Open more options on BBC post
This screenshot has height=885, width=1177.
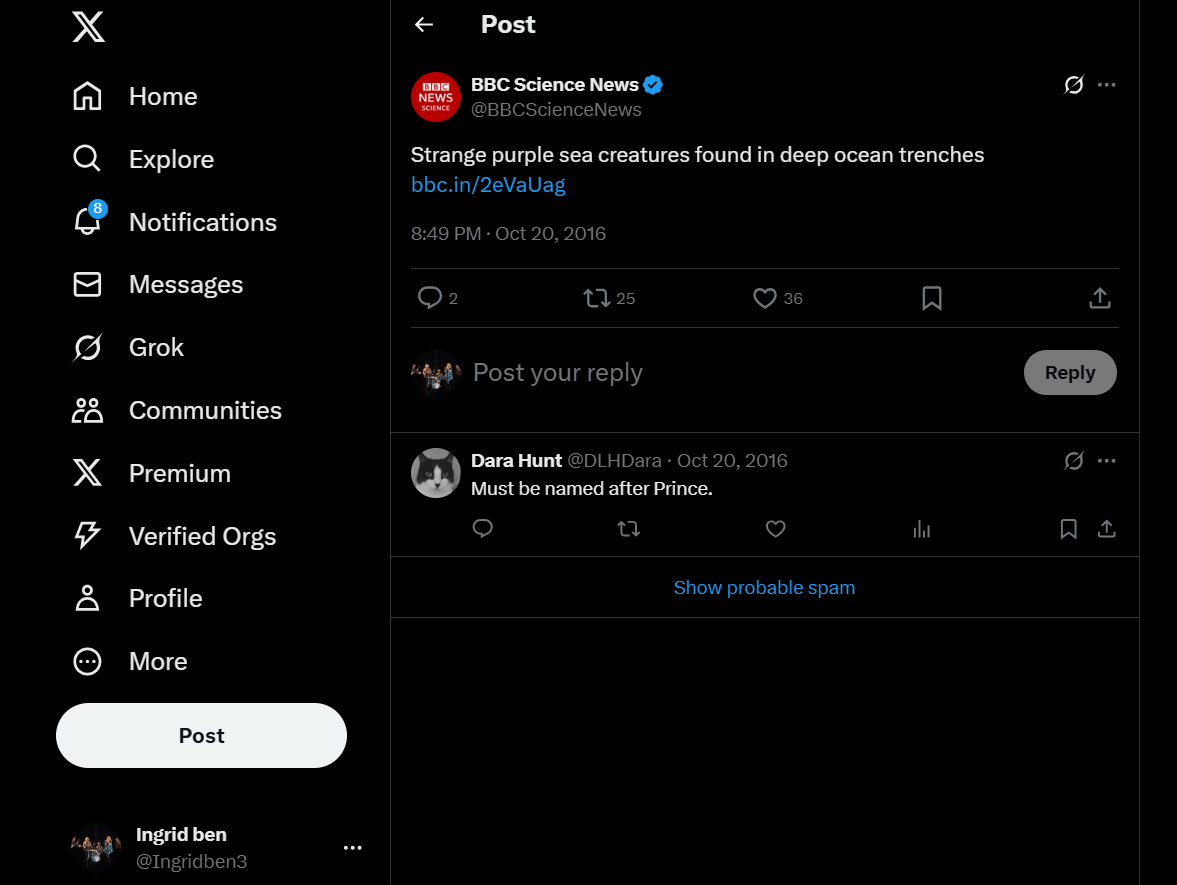1106,85
